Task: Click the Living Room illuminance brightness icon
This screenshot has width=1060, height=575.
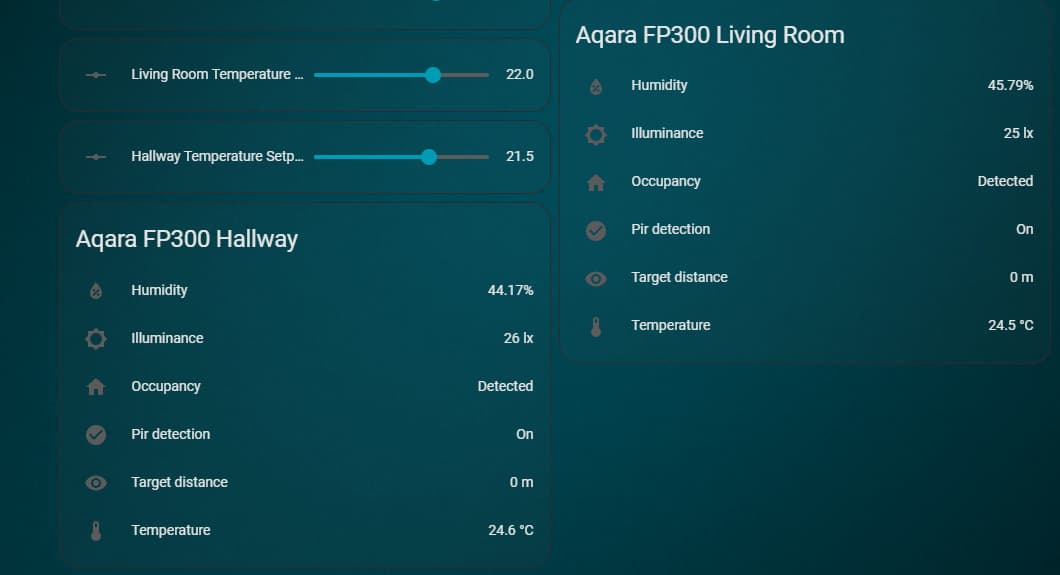Action: (596, 134)
